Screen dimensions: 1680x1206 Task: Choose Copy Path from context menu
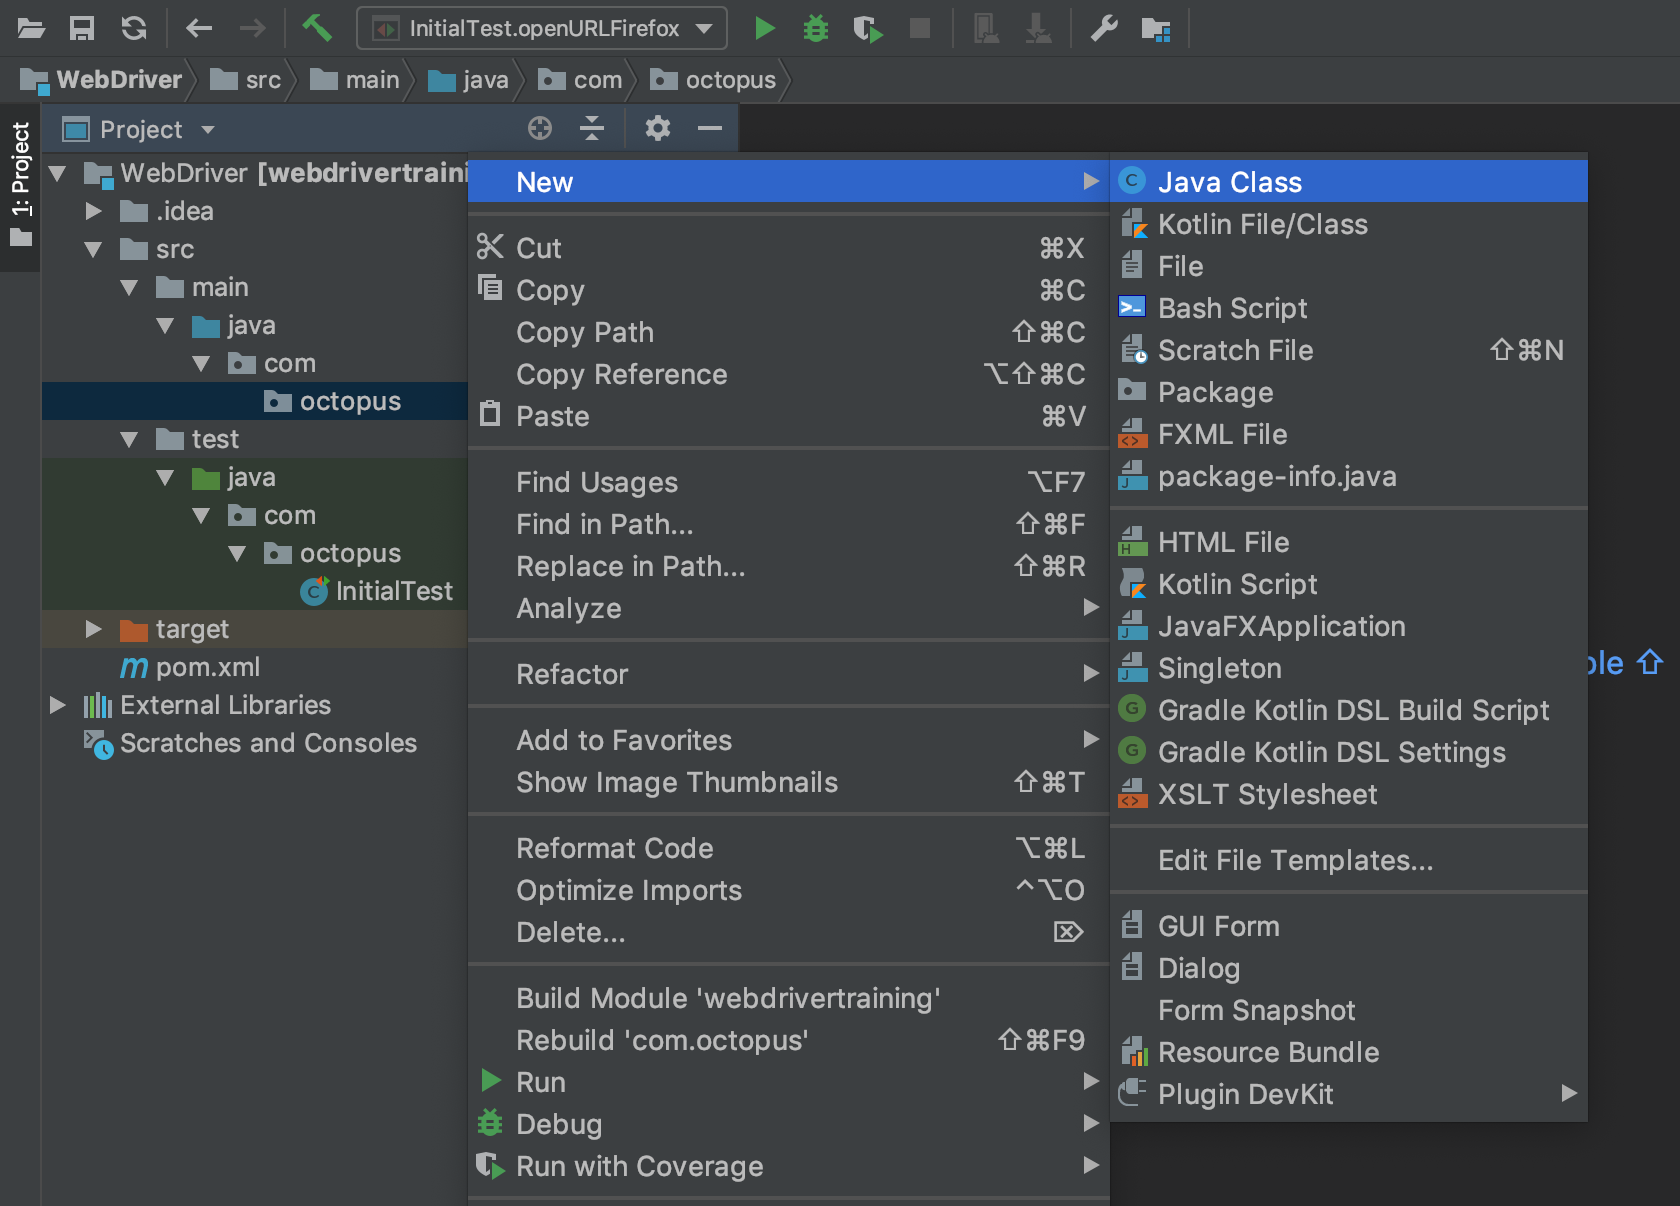click(x=584, y=332)
